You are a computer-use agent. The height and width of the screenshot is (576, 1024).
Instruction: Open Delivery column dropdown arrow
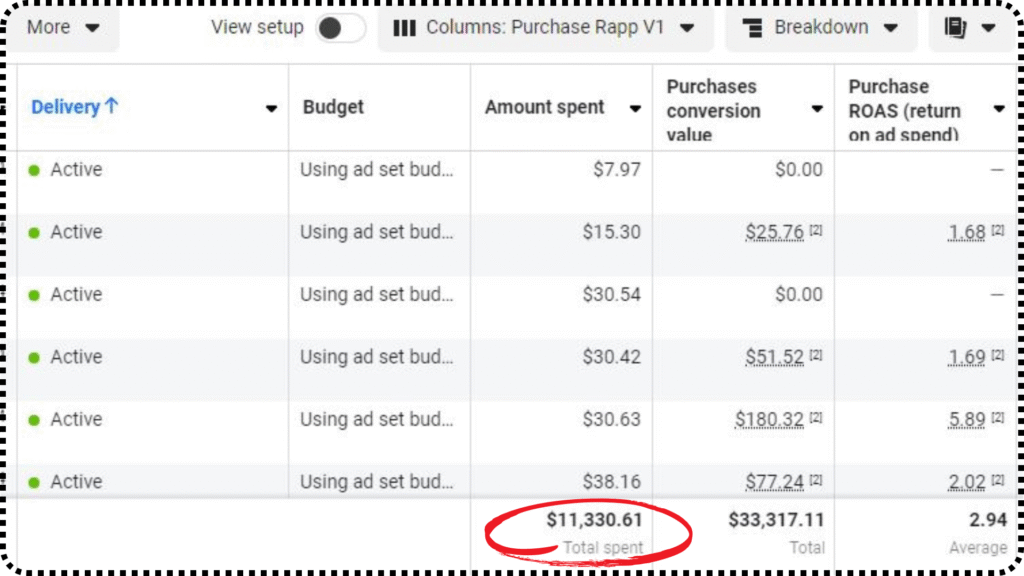point(271,109)
